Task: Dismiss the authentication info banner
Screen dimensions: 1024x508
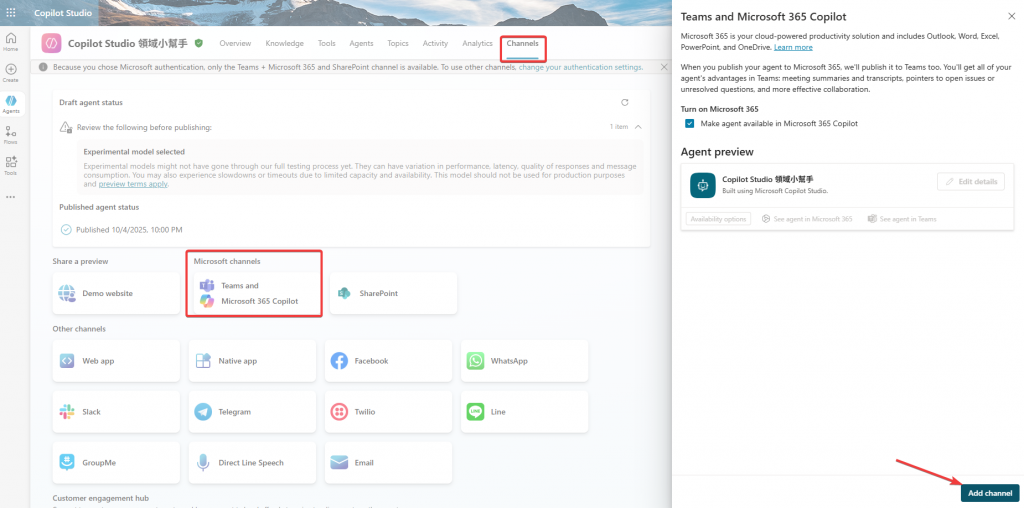Action: [664, 67]
